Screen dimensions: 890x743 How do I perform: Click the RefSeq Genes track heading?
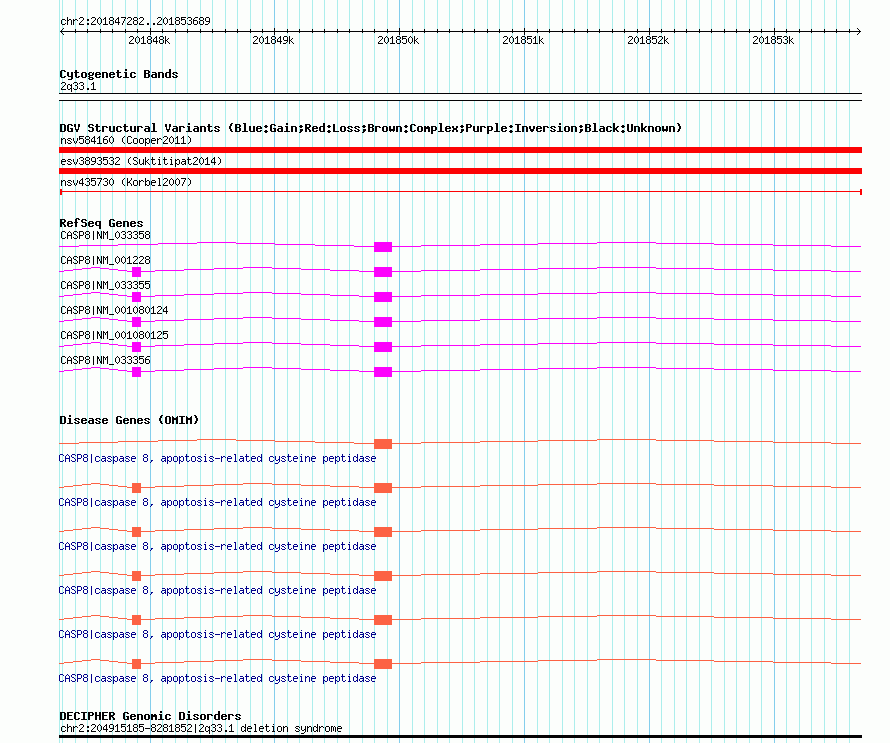pyautogui.click(x=101, y=223)
